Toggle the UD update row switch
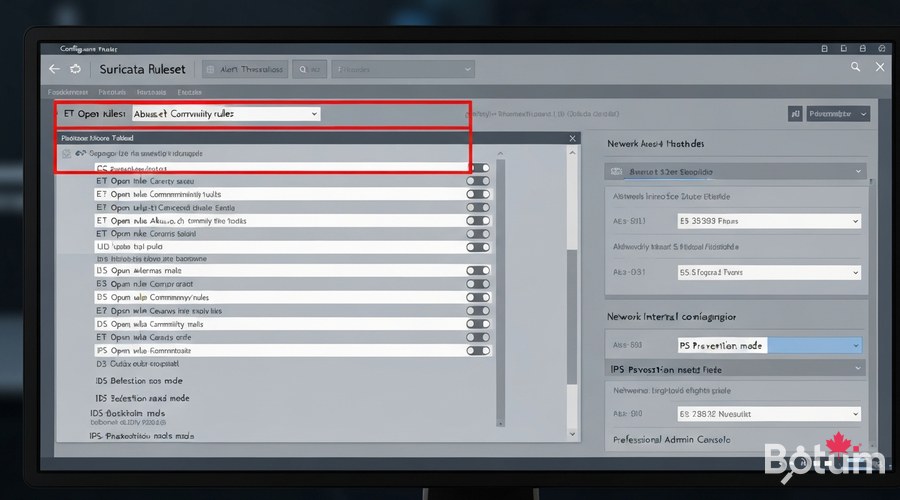900x500 pixels. [x=478, y=247]
